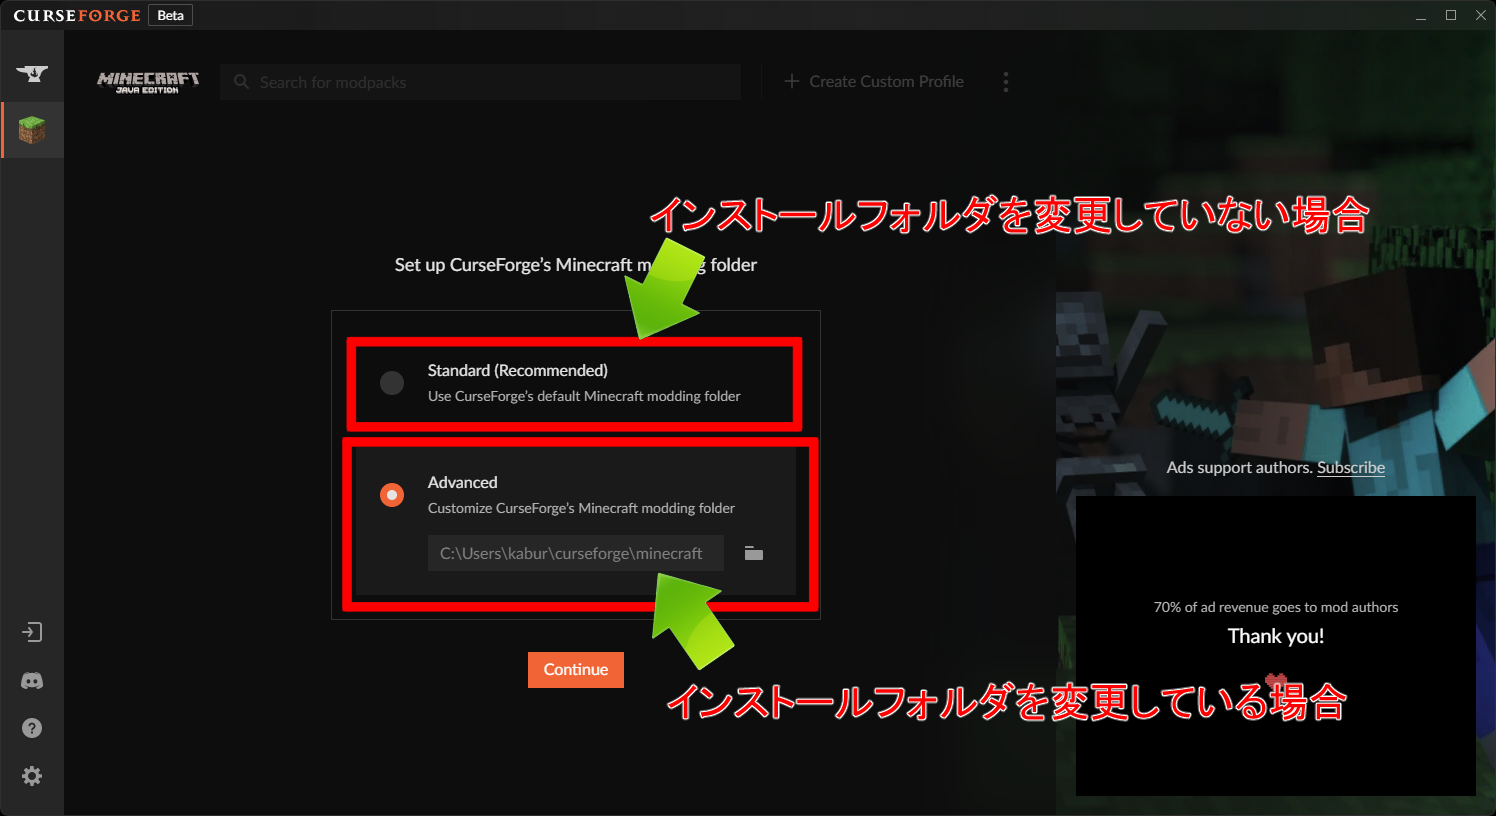Open the help question mark icon
Image resolution: width=1496 pixels, height=816 pixels.
click(32, 728)
